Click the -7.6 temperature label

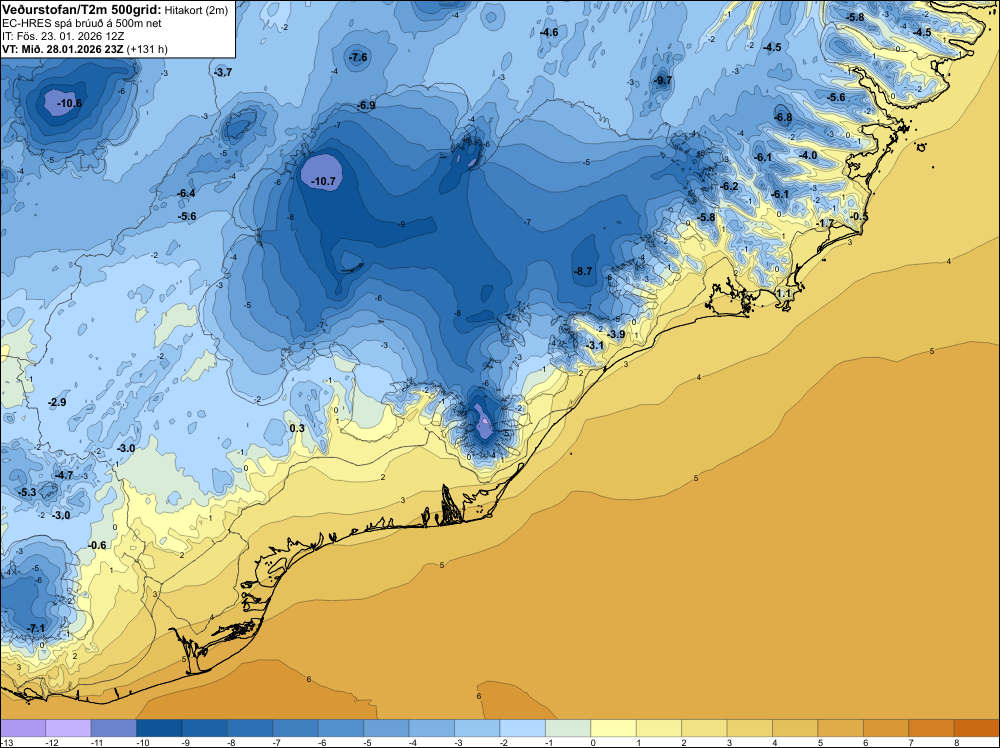point(358,57)
